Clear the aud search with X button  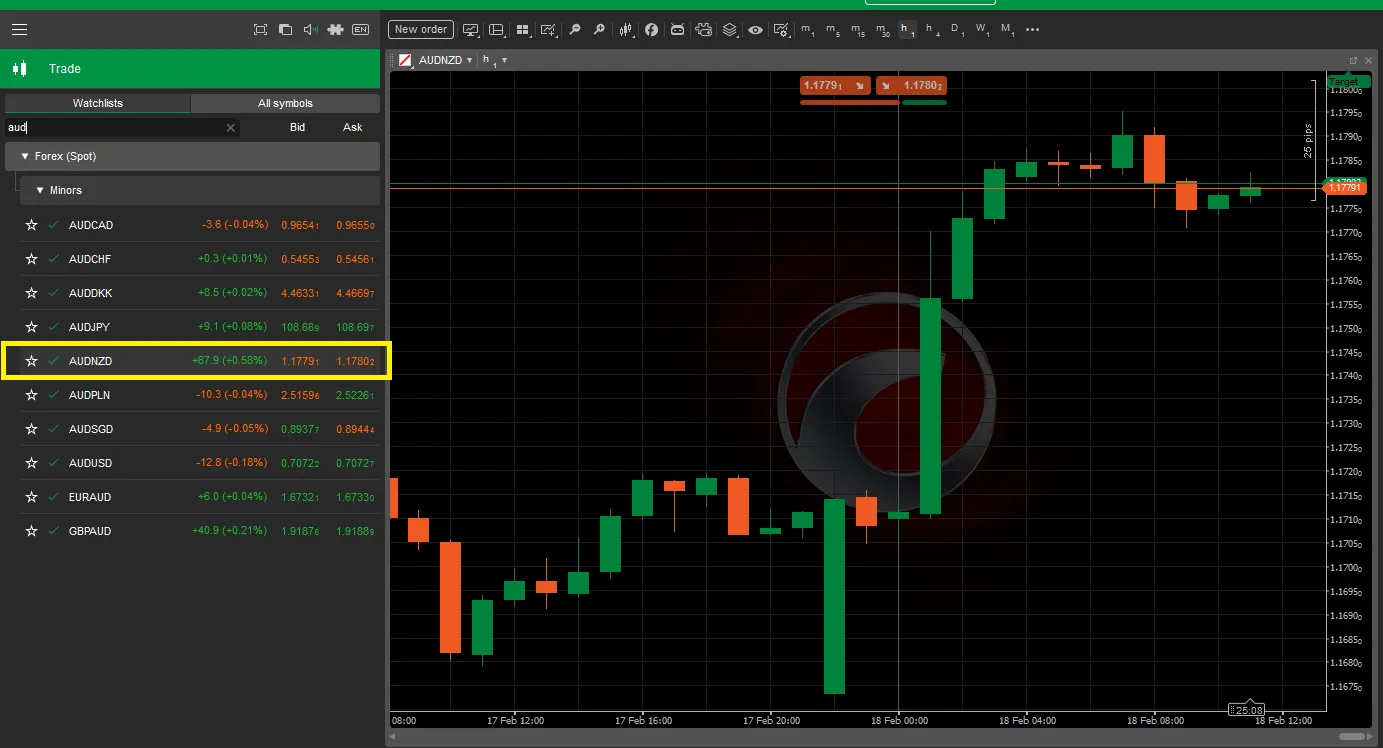(230, 127)
